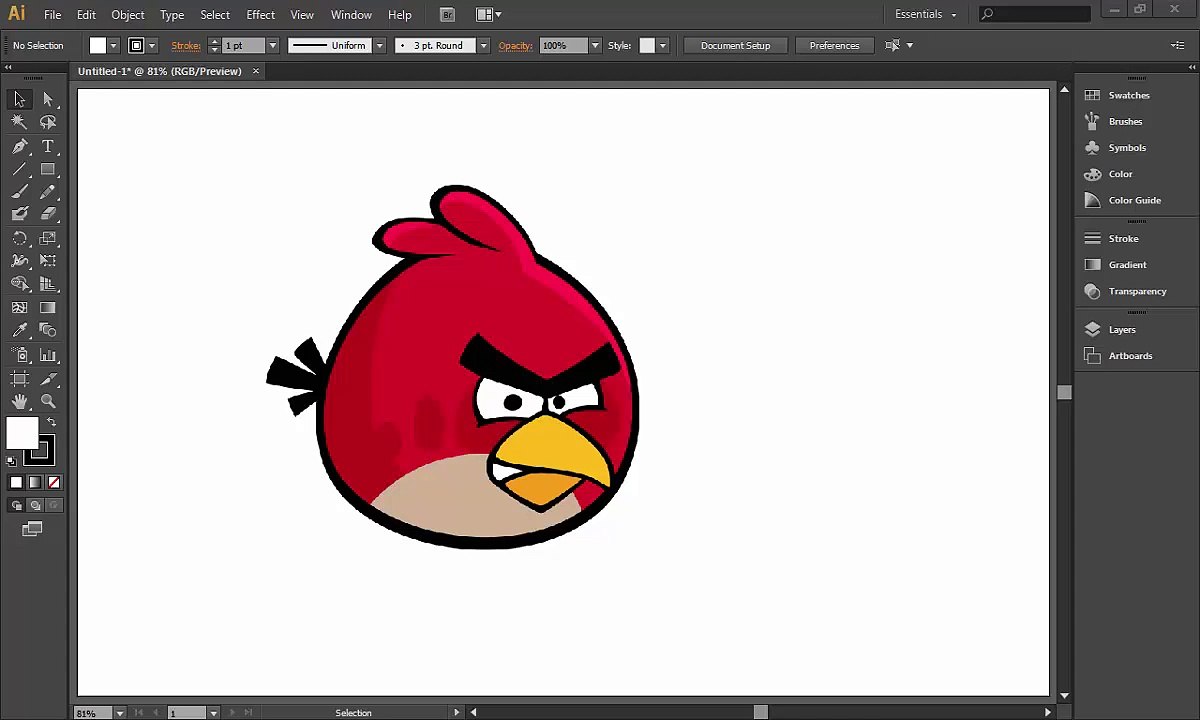The height and width of the screenshot is (720, 1200).
Task: Select the Symbol Sprayer tool
Action: pyautogui.click(x=19, y=355)
